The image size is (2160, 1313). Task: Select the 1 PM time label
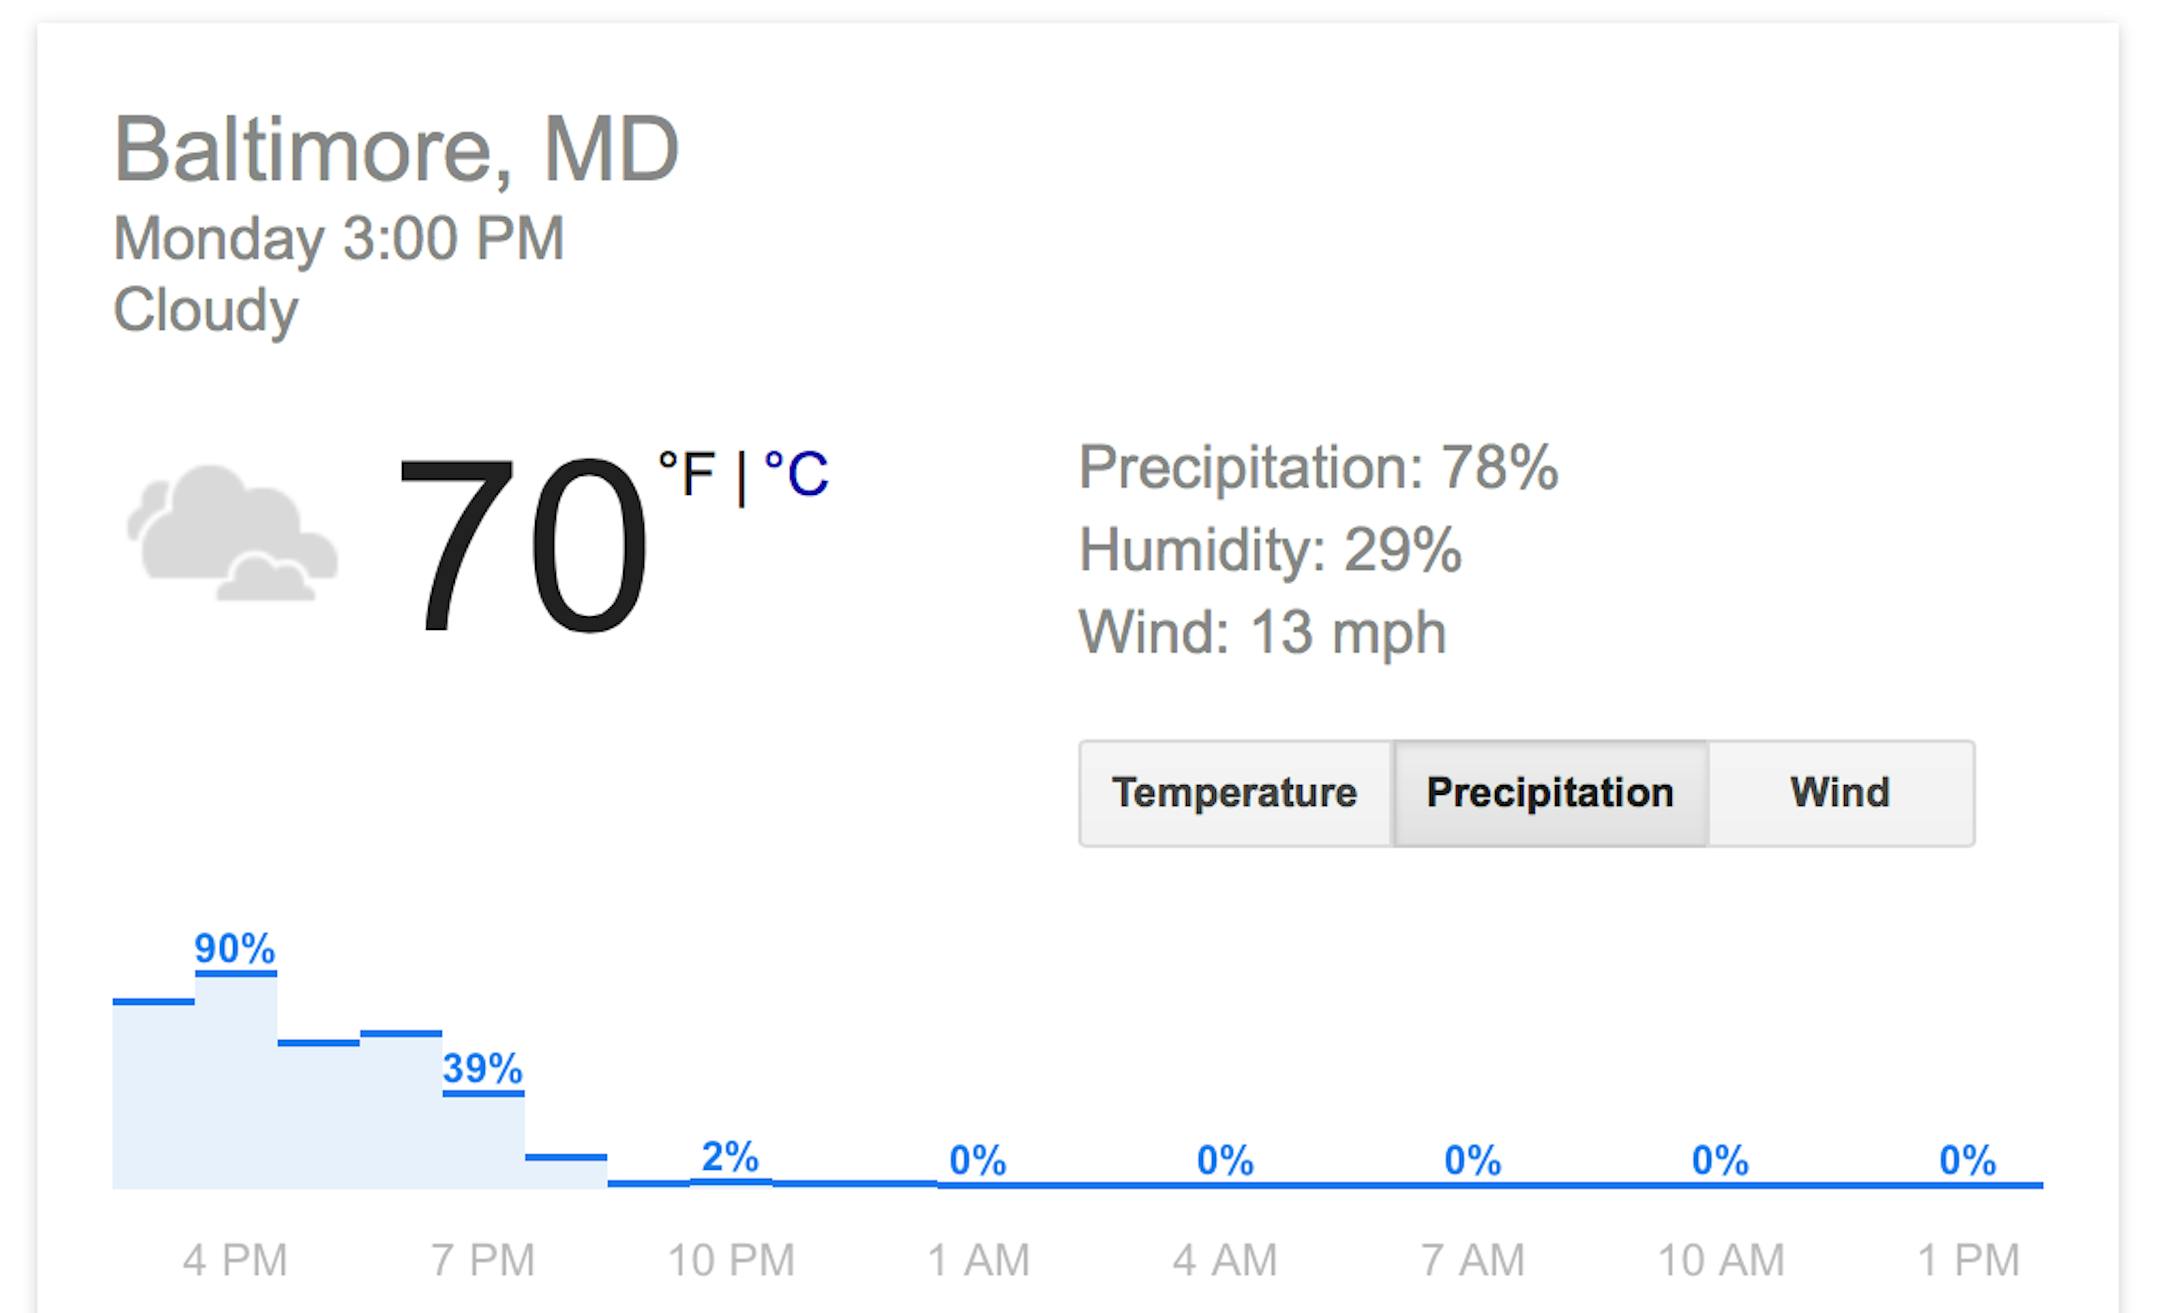(1968, 1260)
